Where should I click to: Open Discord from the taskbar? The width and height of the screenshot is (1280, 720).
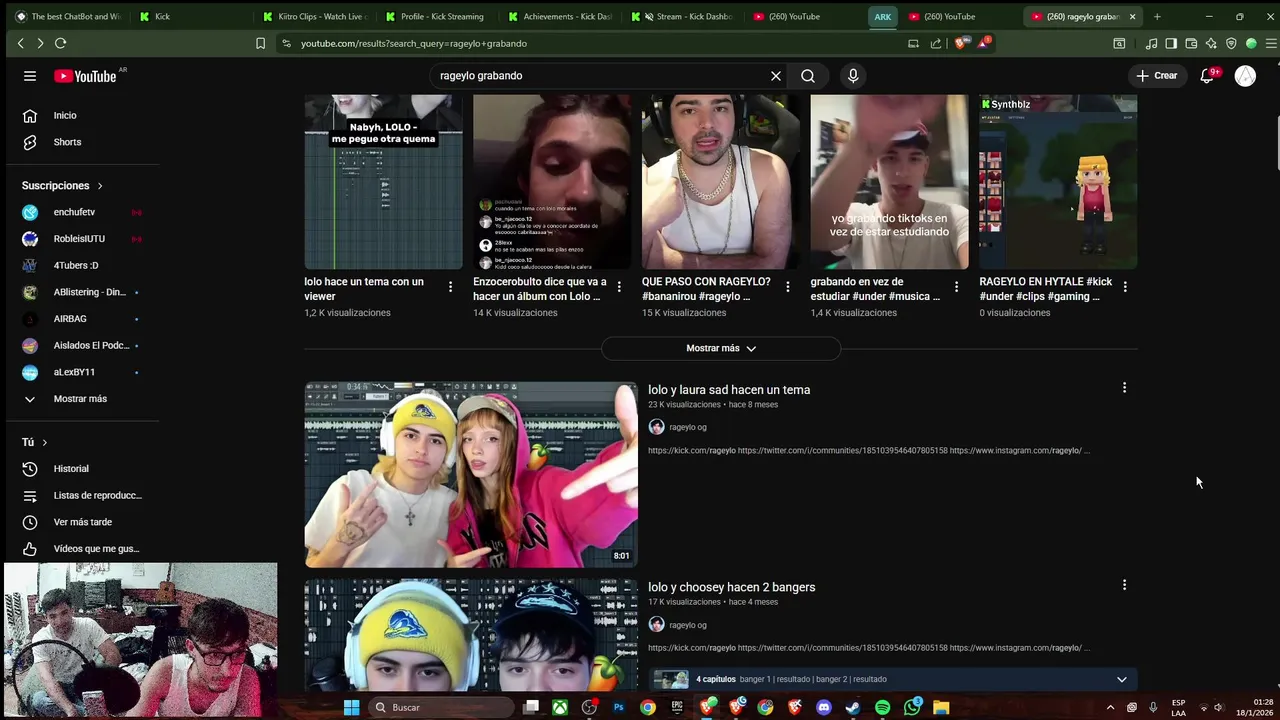click(824, 707)
